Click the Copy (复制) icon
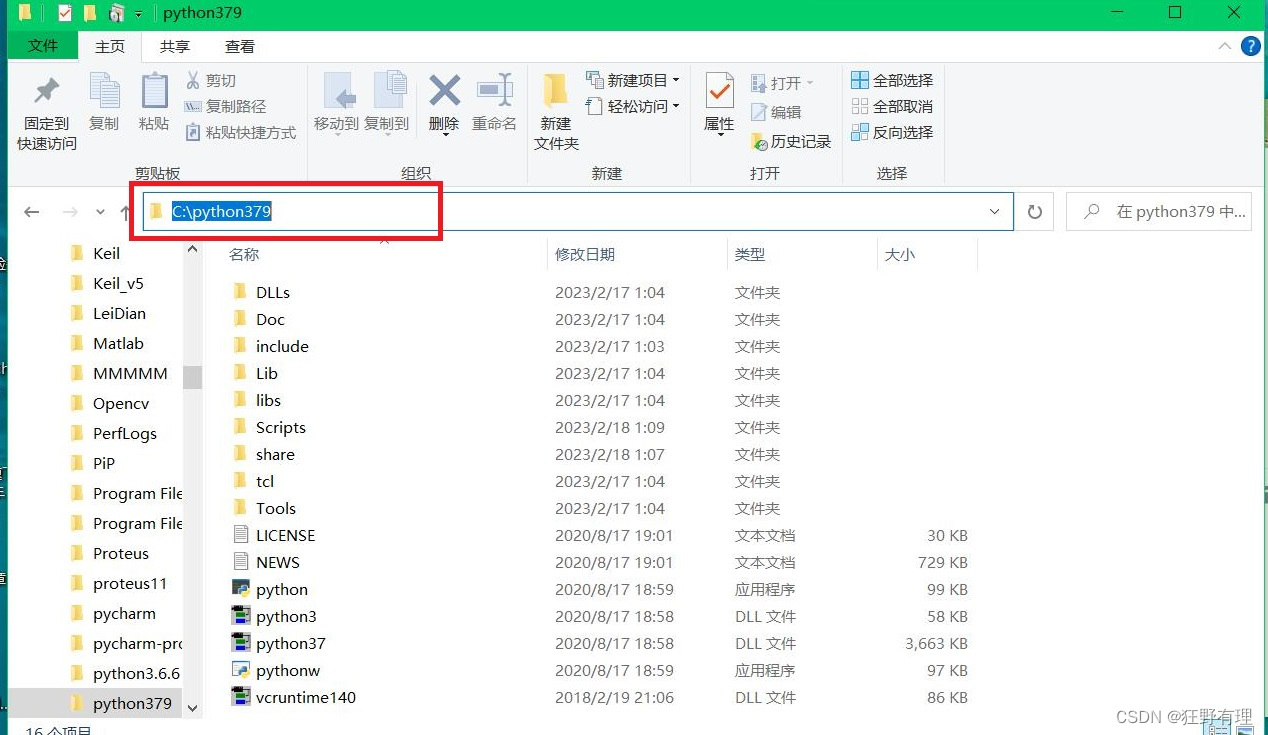 tap(104, 105)
